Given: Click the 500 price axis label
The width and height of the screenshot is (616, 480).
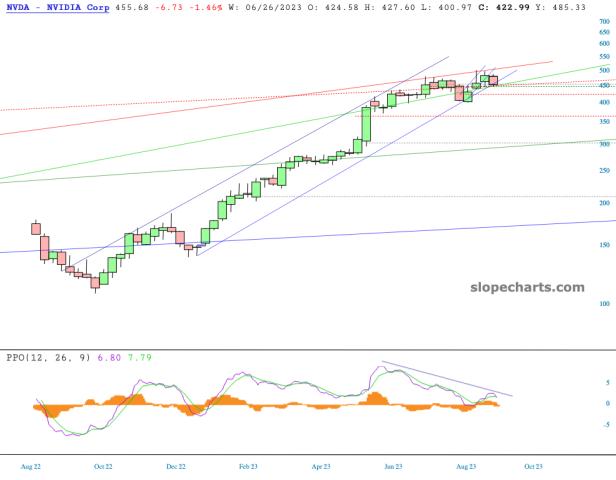Looking at the screenshot, I should point(604,71).
